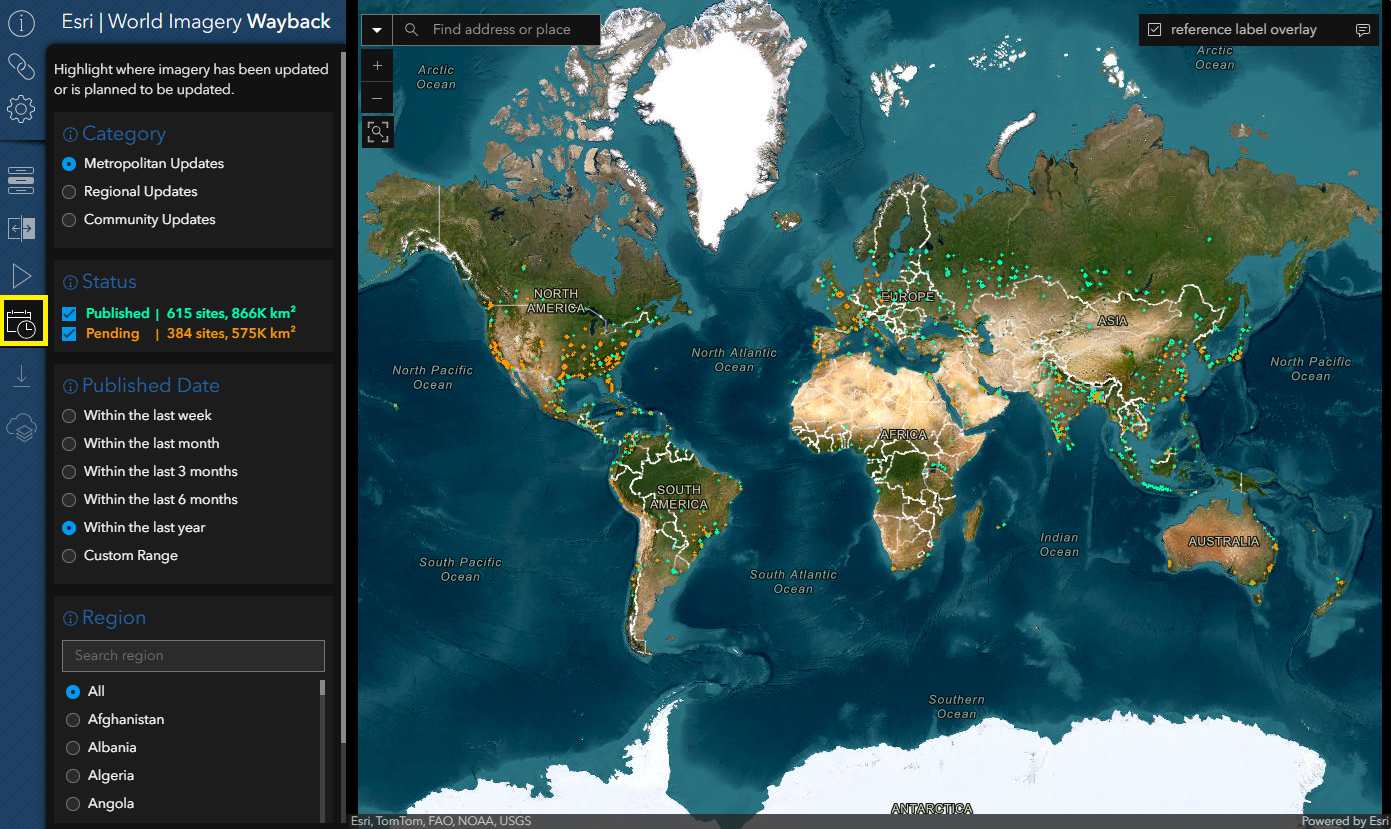Image resolution: width=1391 pixels, height=829 pixels.
Task: Focus the Search region input box
Action: (x=193, y=656)
